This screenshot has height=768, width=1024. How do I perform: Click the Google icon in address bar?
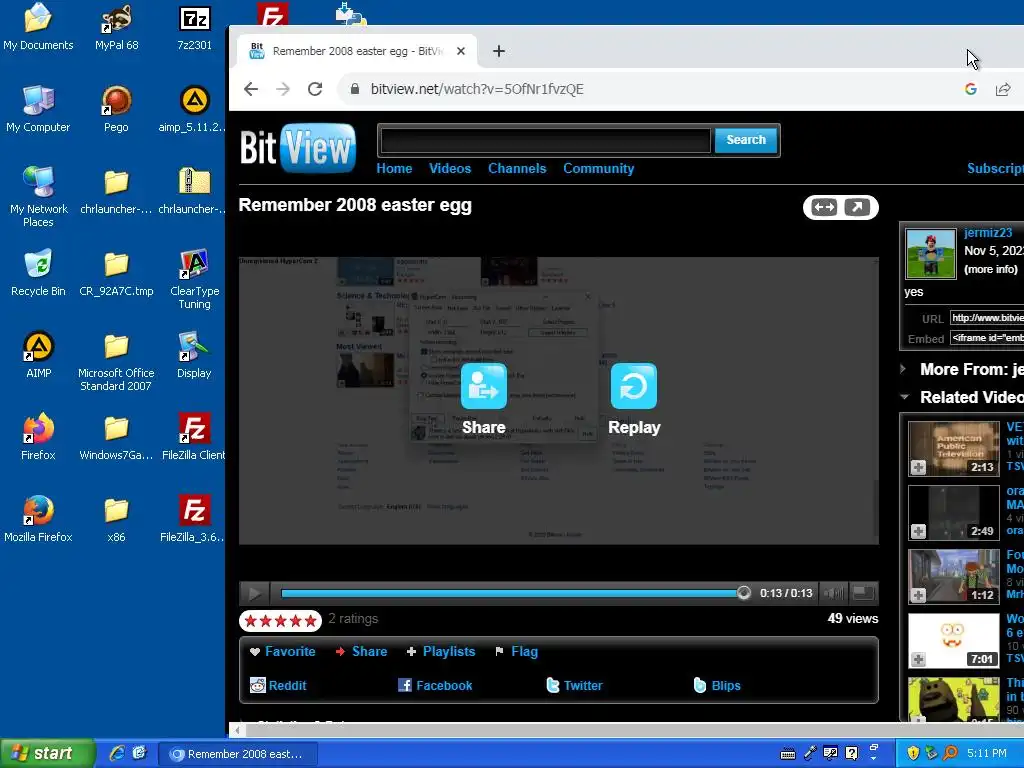click(970, 89)
